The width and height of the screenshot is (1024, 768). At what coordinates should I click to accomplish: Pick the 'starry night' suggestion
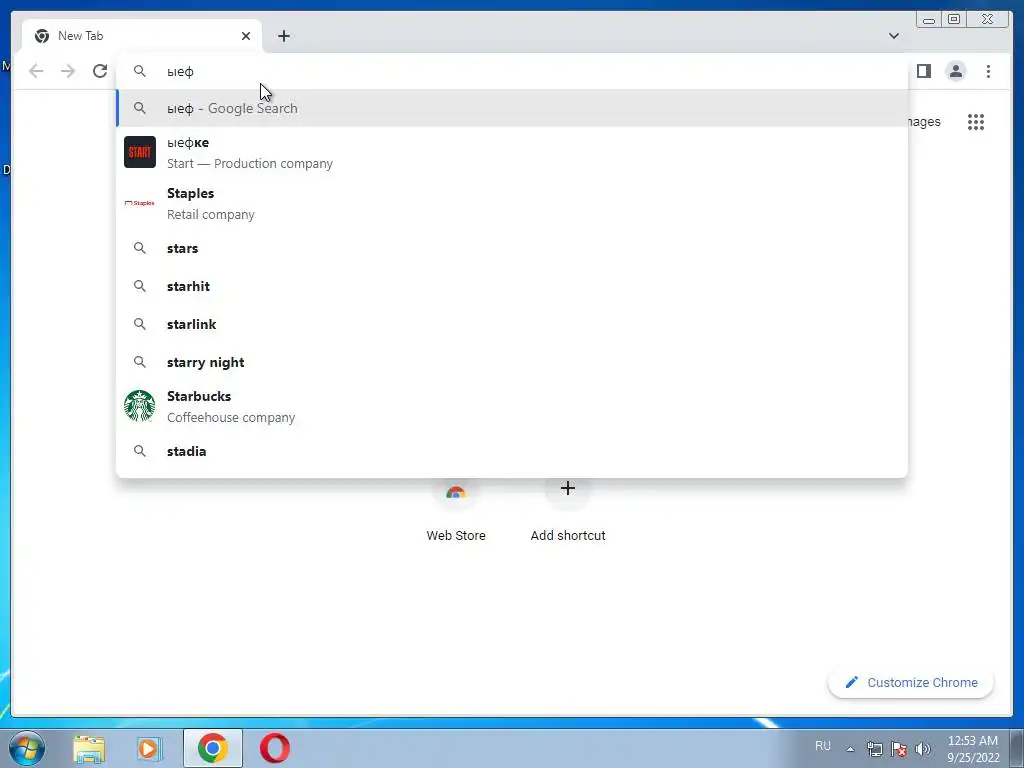[x=512, y=362]
